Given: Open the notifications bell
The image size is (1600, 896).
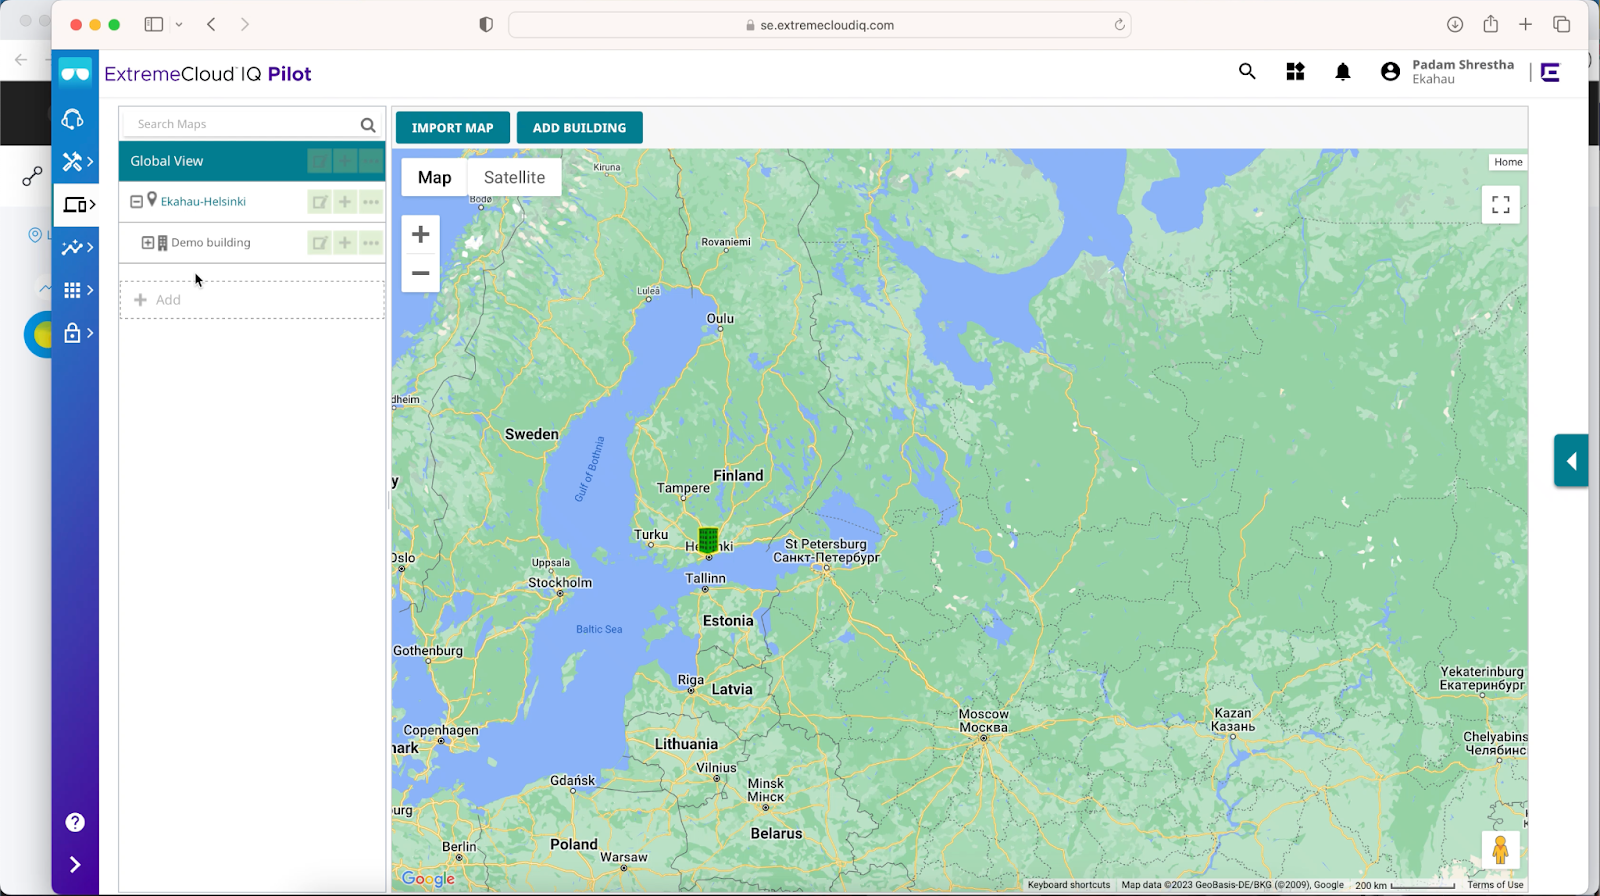Looking at the screenshot, I should tap(1342, 72).
